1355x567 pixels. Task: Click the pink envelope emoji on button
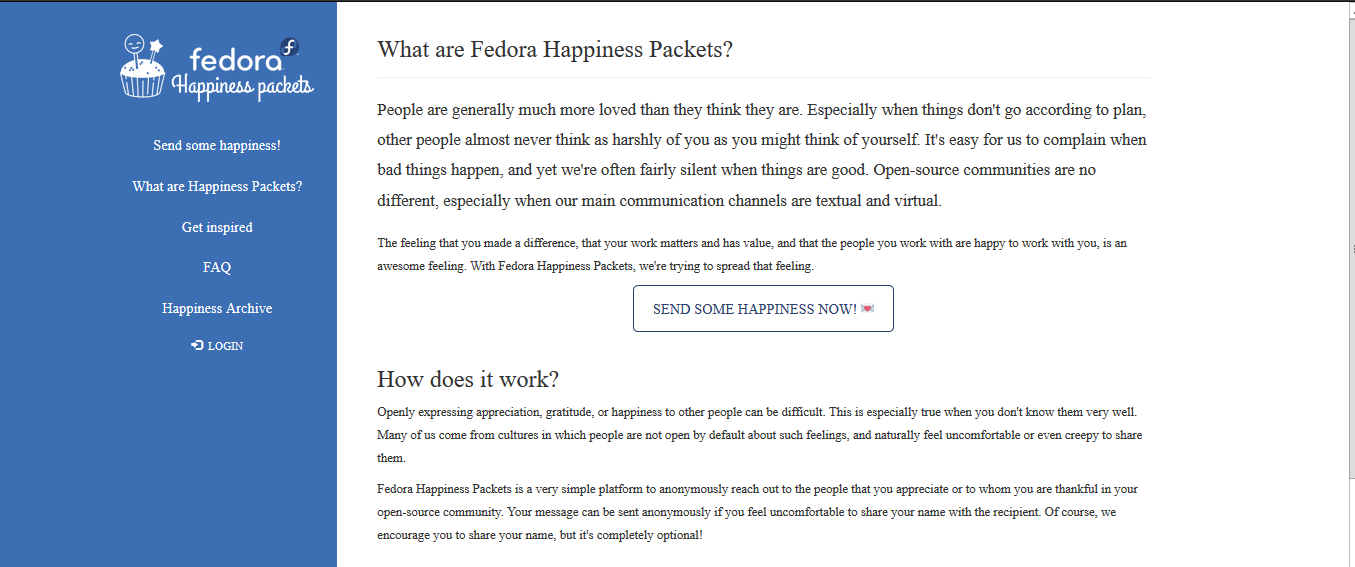867,309
